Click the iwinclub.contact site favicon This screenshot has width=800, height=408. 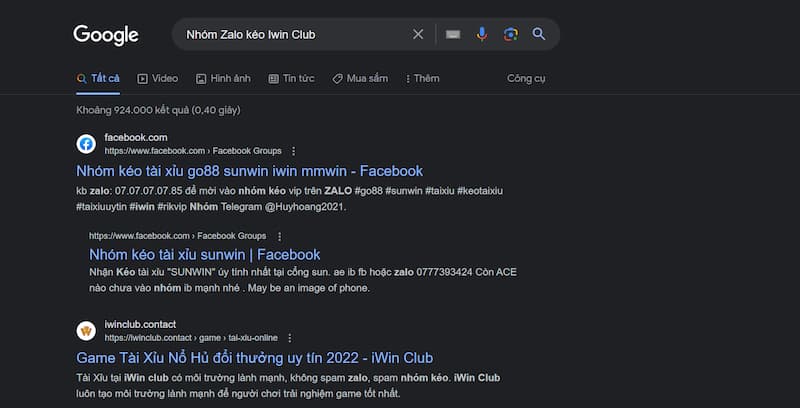86,331
